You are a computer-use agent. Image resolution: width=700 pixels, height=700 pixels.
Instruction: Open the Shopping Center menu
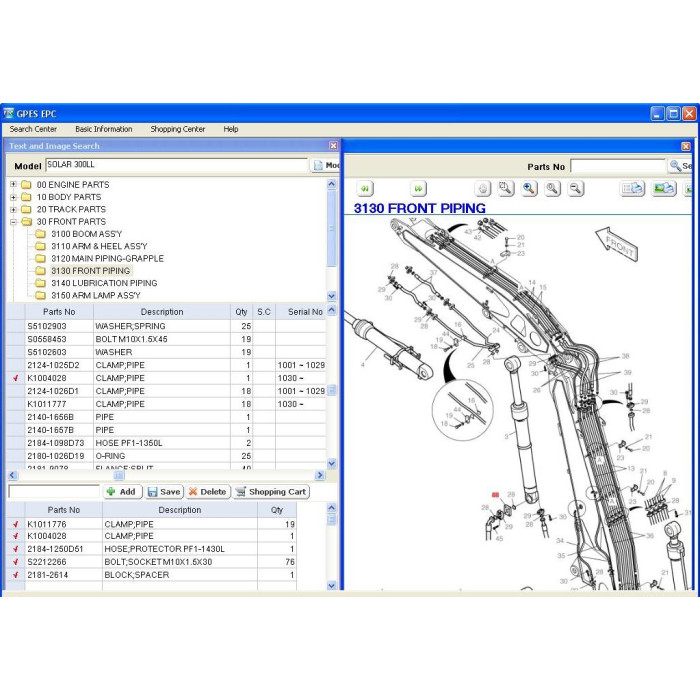(178, 129)
